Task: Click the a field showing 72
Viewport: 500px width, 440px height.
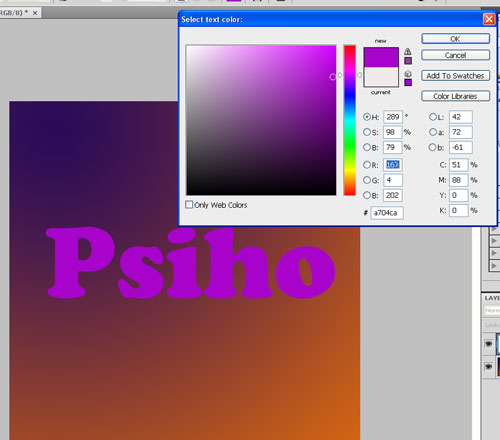Action: (461, 132)
